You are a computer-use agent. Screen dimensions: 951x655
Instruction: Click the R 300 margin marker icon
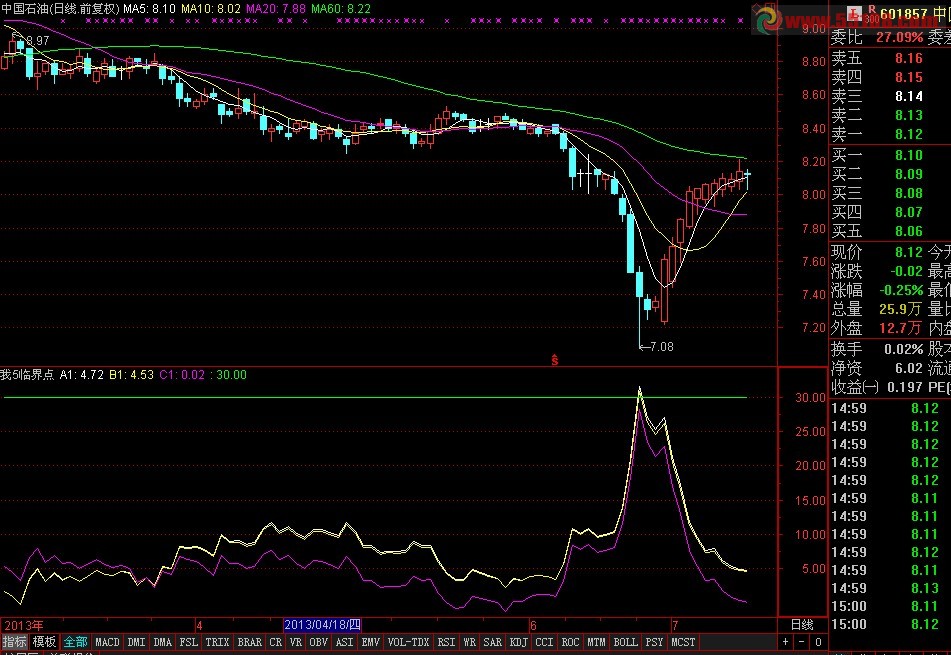point(872,13)
